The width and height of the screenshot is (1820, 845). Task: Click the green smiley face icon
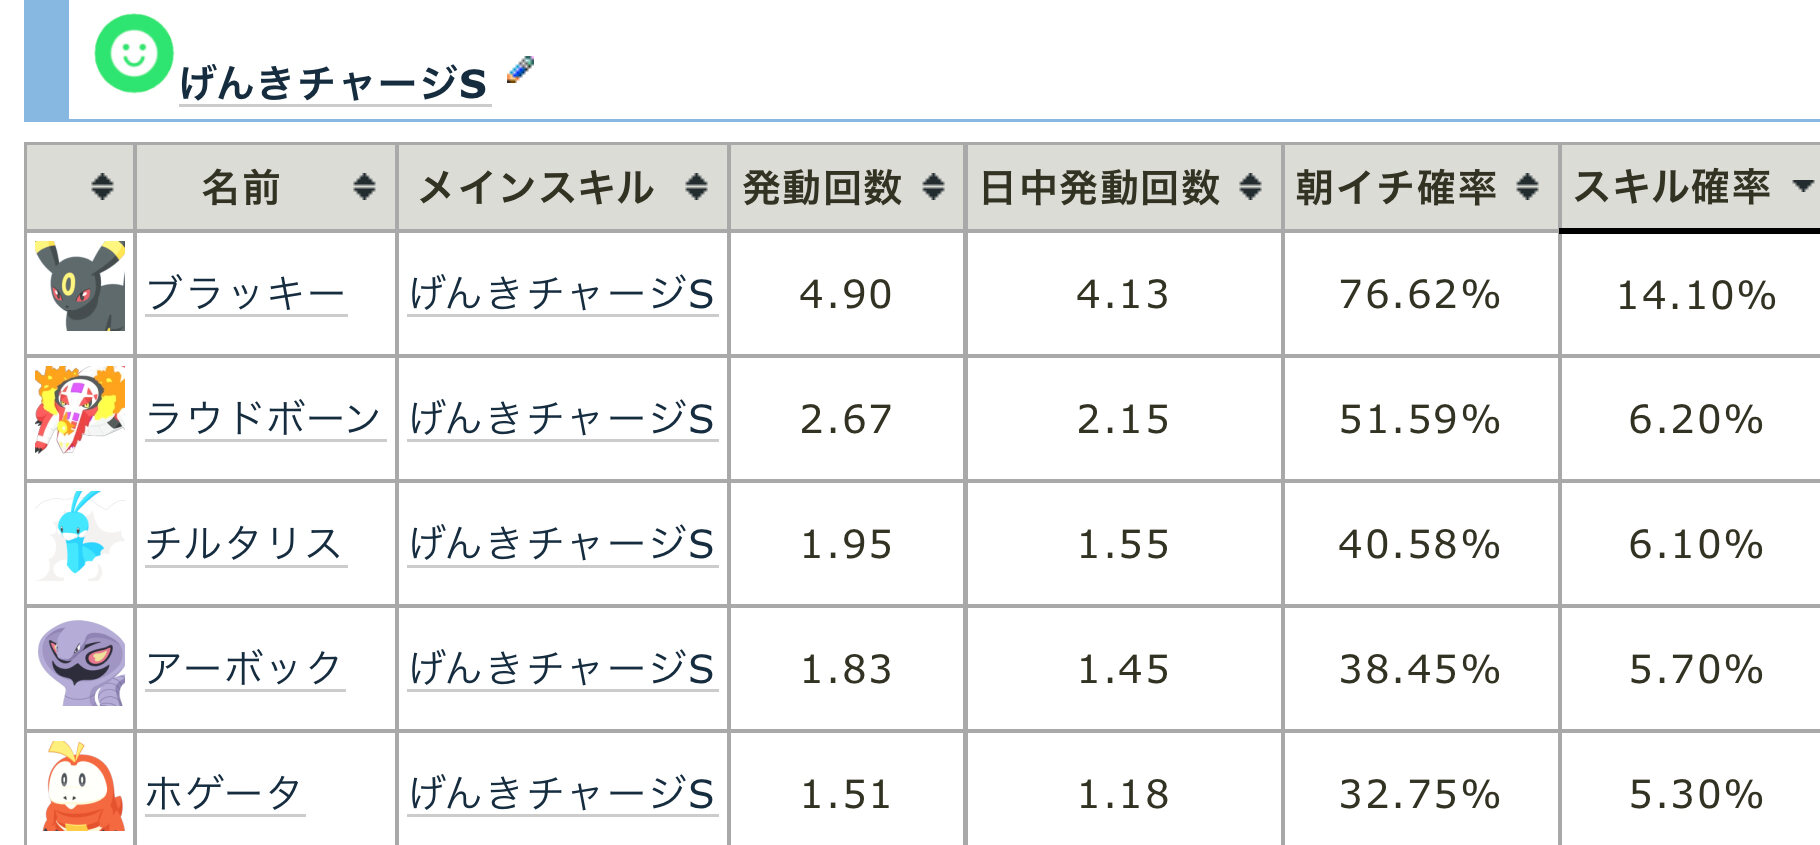pos(134,53)
